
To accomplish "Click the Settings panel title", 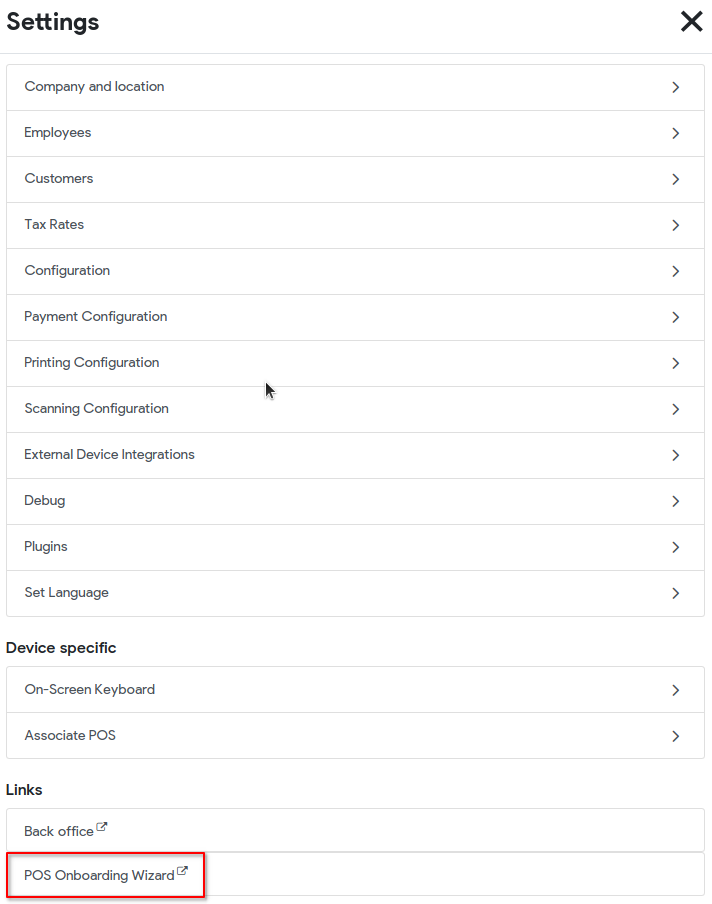I will [x=52, y=22].
